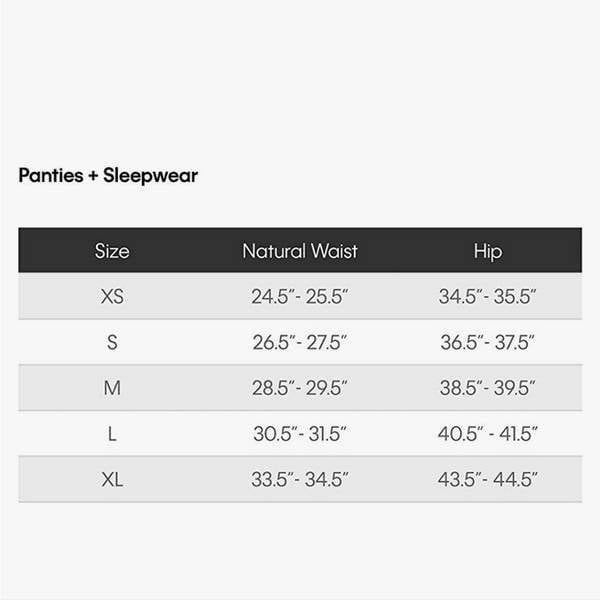
Task: Click the Natural Waist column header
Action: [300, 251]
